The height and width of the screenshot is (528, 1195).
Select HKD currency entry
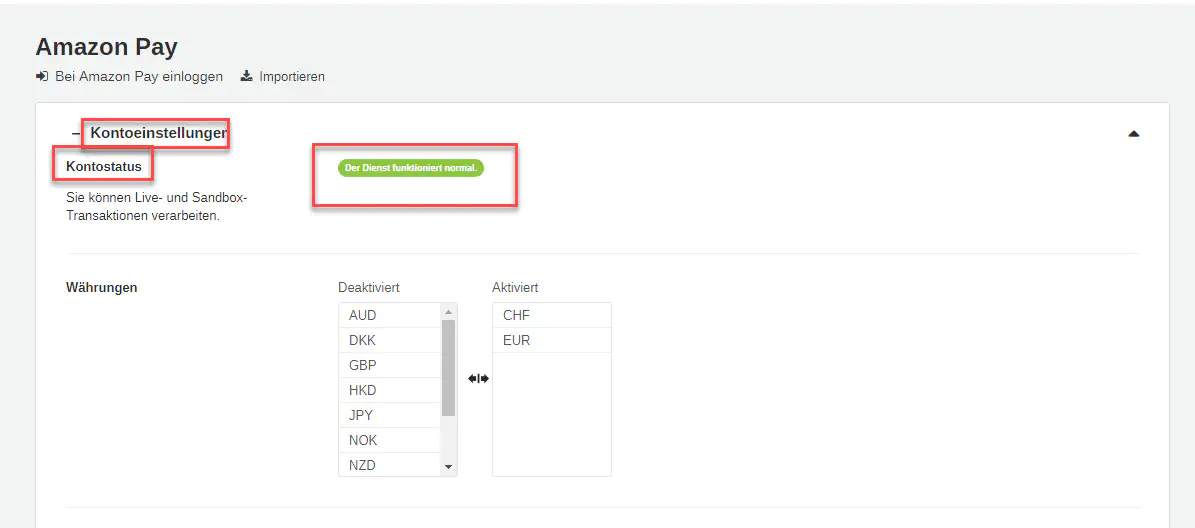coord(389,390)
